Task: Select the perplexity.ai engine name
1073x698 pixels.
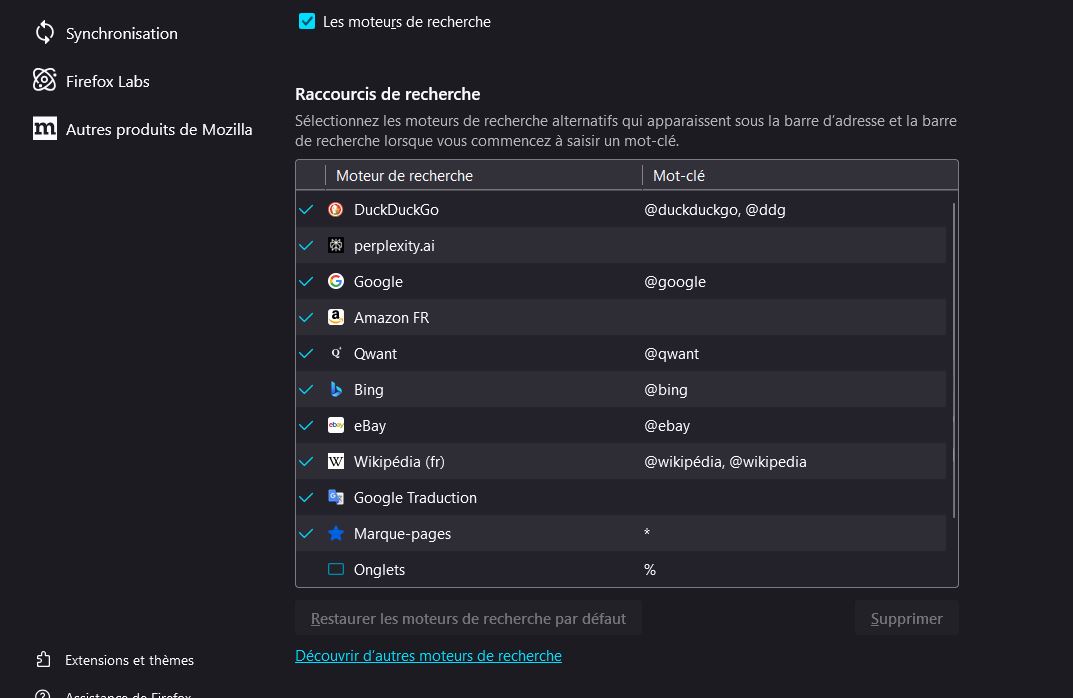Action: click(394, 246)
